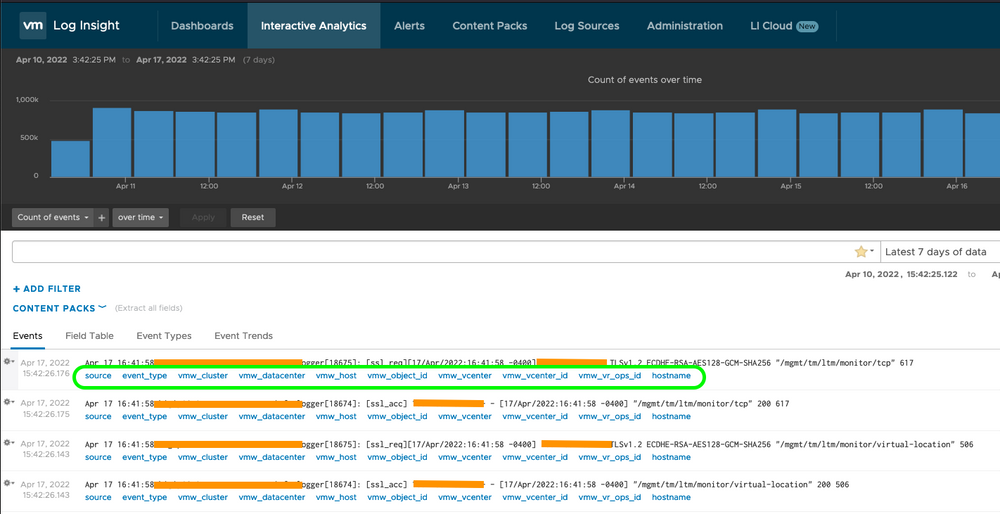Screen dimensions: 1000x514
Task: Click the vm Log Insight logo
Action: tap(70, 26)
